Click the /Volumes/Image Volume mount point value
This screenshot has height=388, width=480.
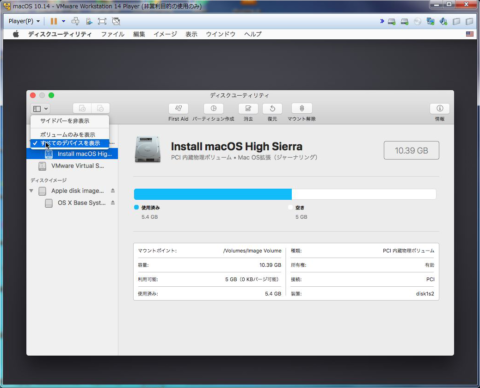(x=252, y=251)
